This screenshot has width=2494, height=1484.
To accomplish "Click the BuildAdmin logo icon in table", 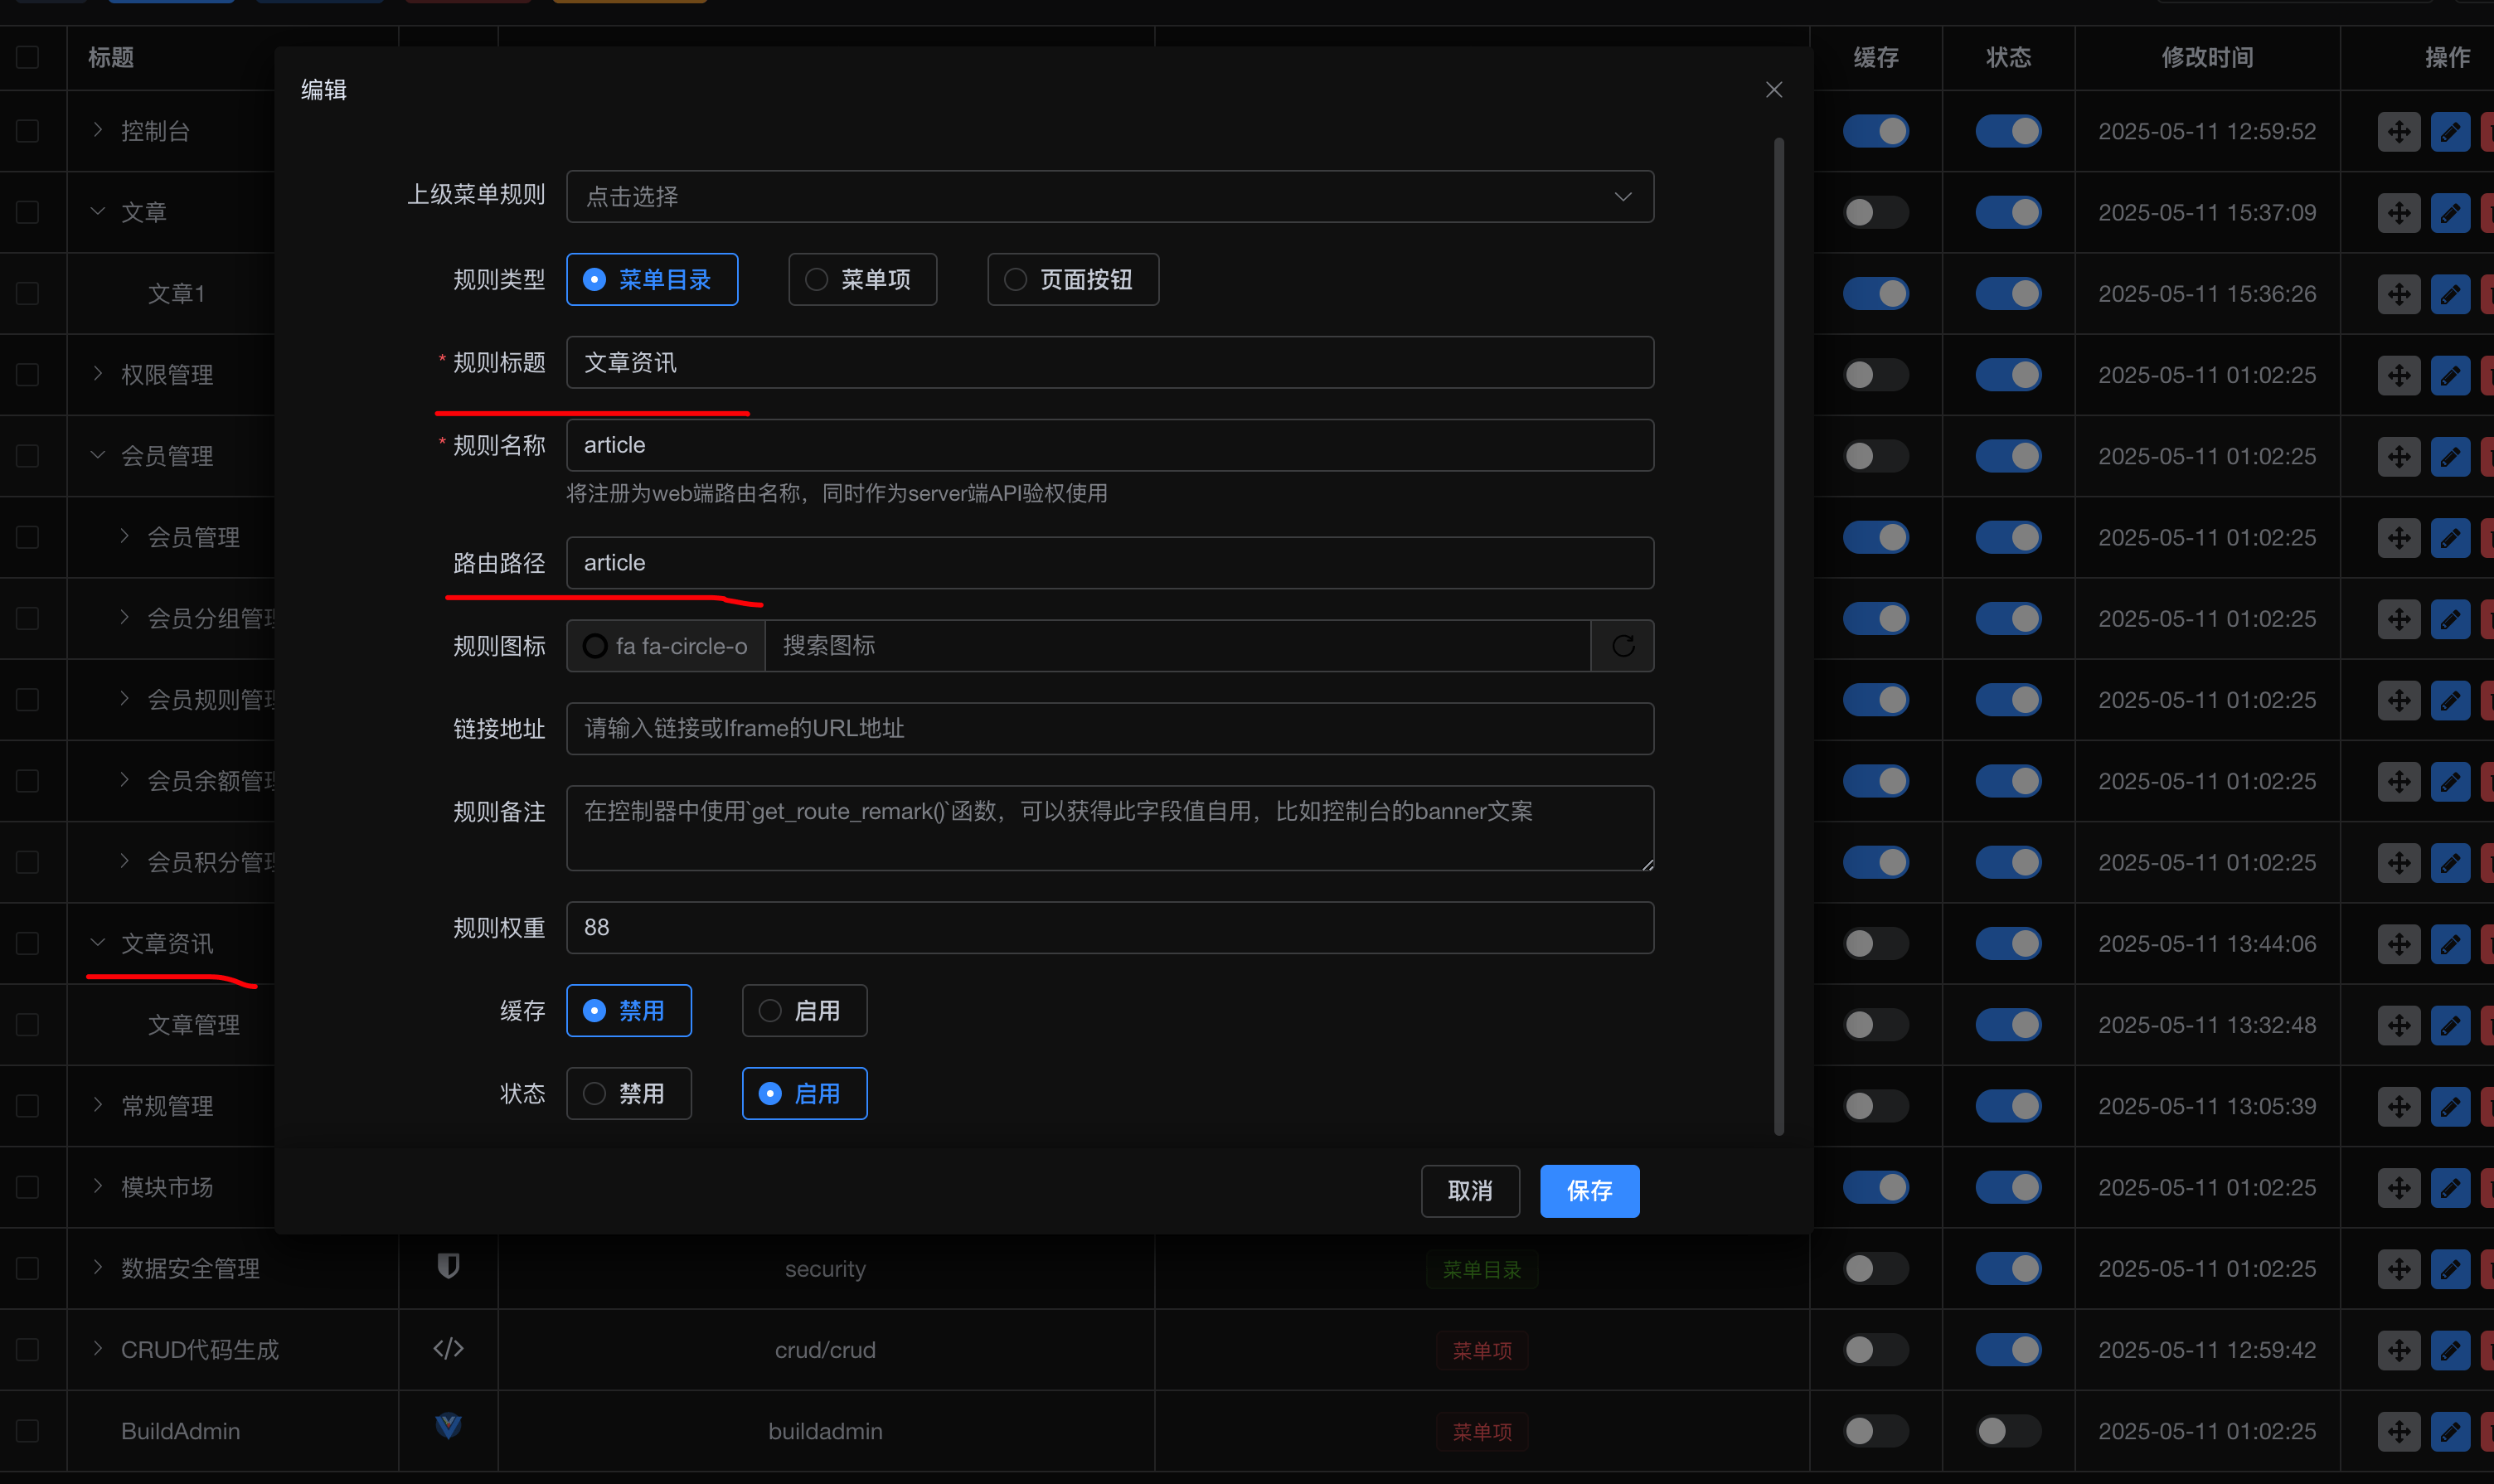I will click(x=448, y=1427).
